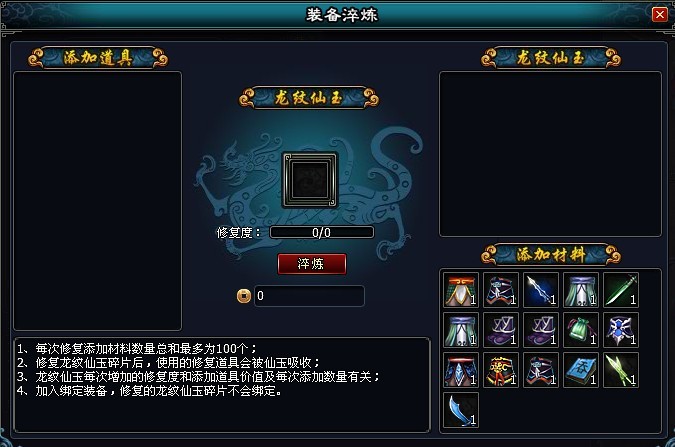Select the green drawstring pouch item
Viewport: 675px width, 447px height.
click(x=581, y=330)
